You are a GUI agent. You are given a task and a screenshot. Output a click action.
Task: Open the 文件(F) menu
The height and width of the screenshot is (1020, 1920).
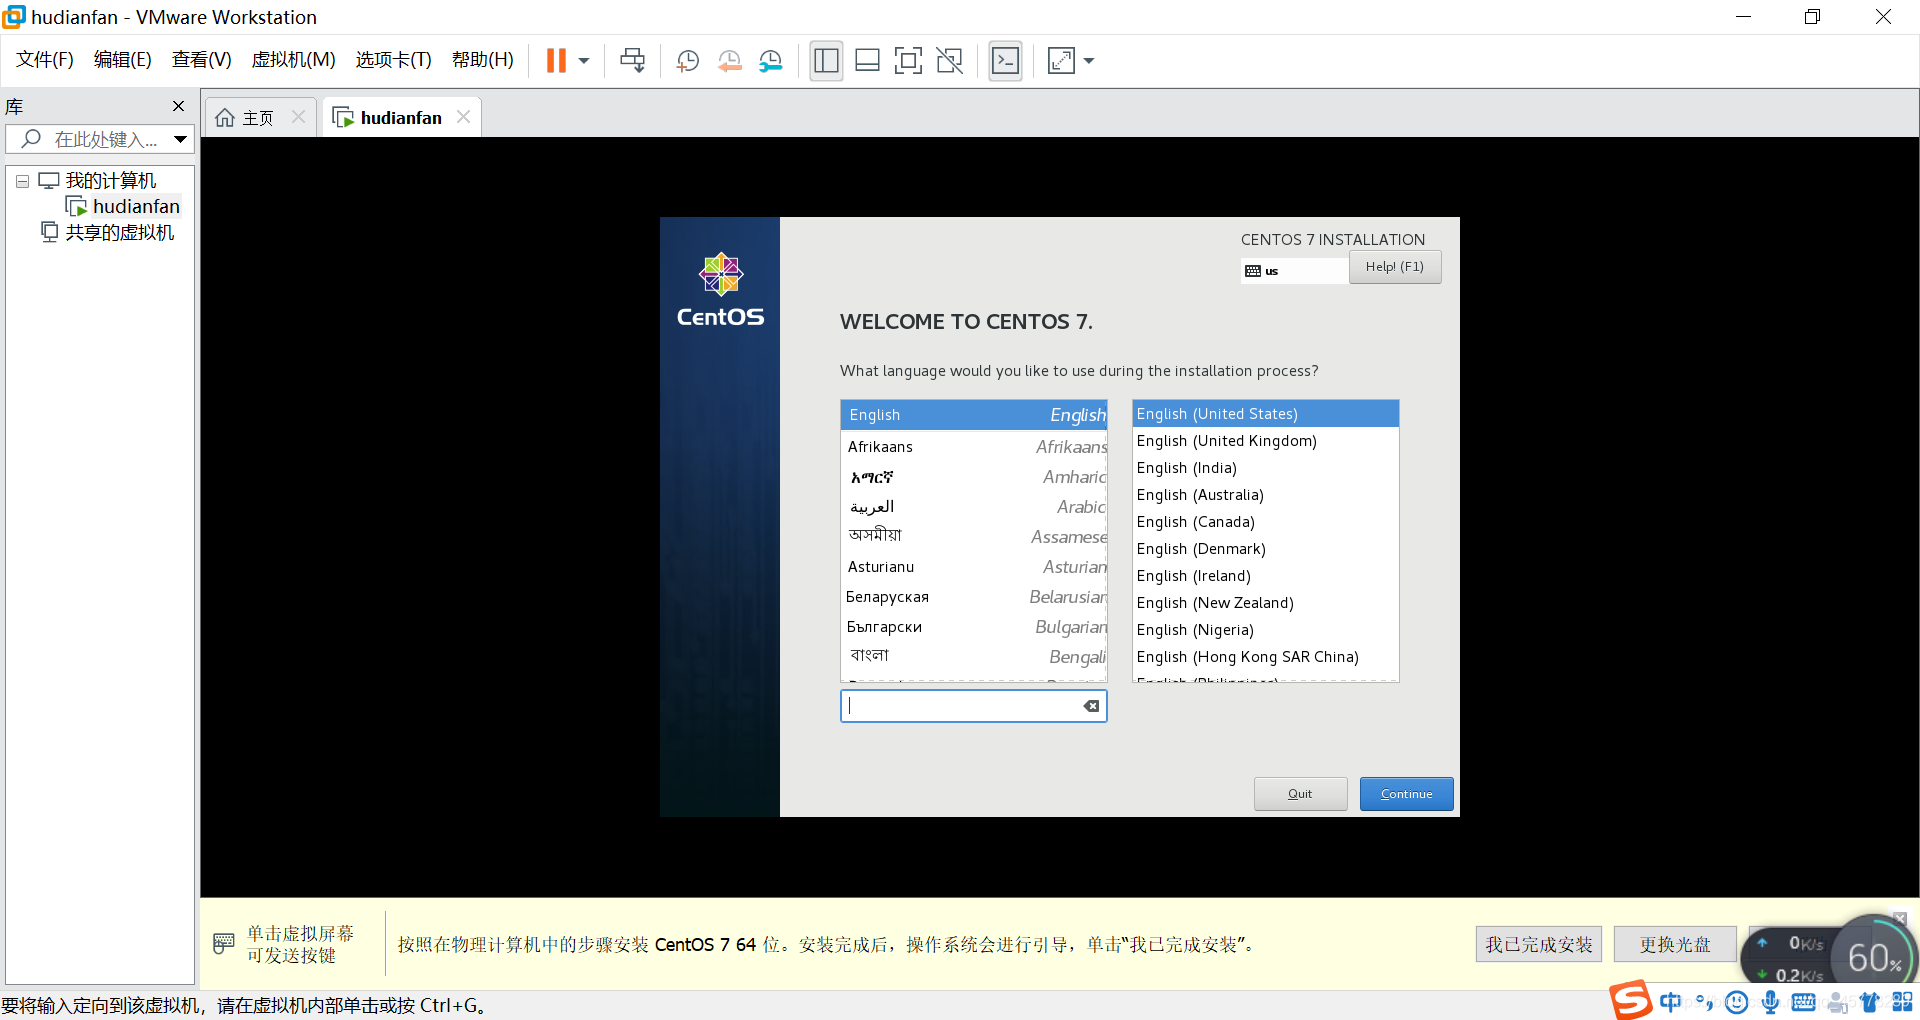(45, 60)
